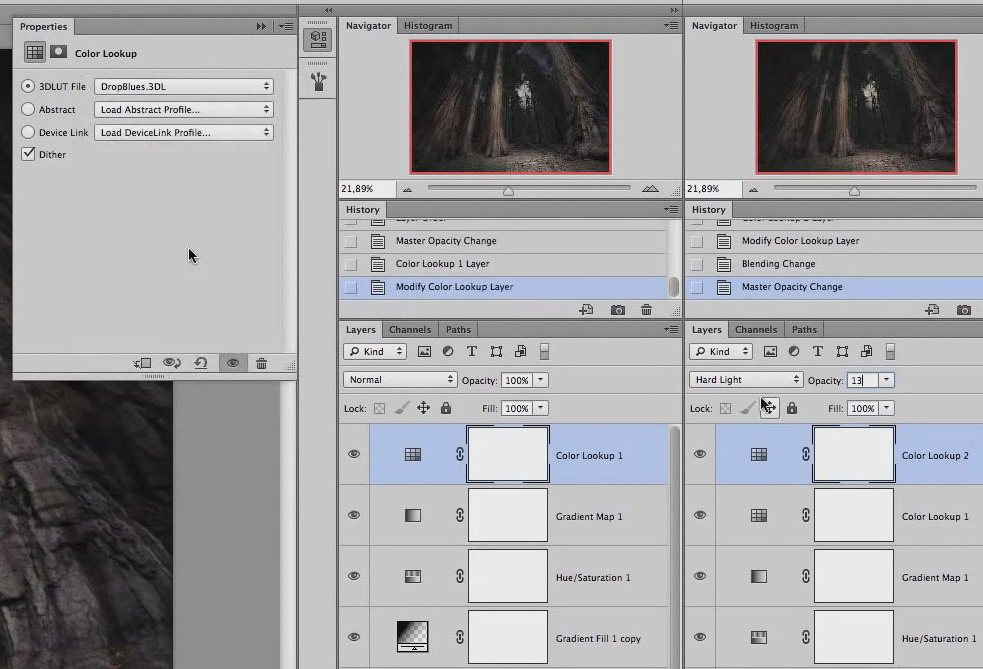This screenshot has height=669, width=983.
Task: Create new snapshot camera icon in left History
Action: [617, 310]
